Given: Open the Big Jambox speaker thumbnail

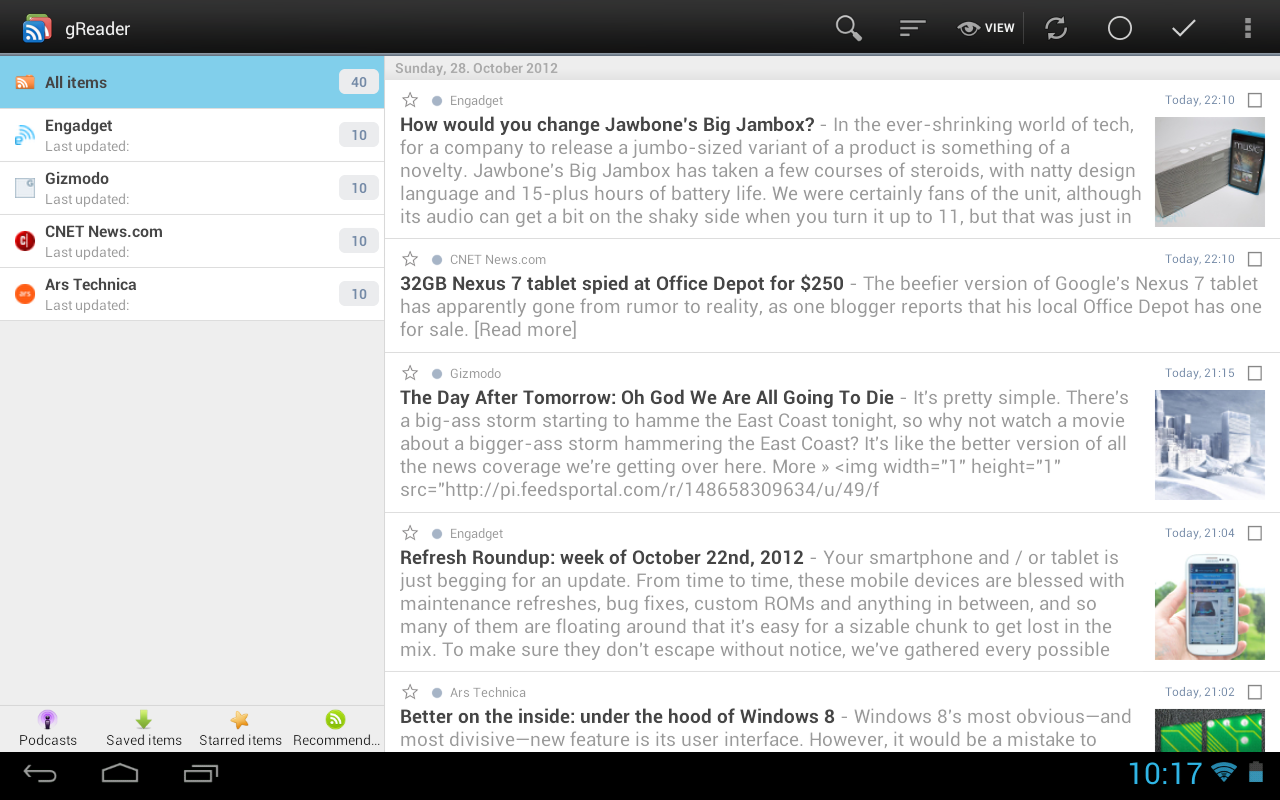Looking at the screenshot, I should click(1210, 172).
